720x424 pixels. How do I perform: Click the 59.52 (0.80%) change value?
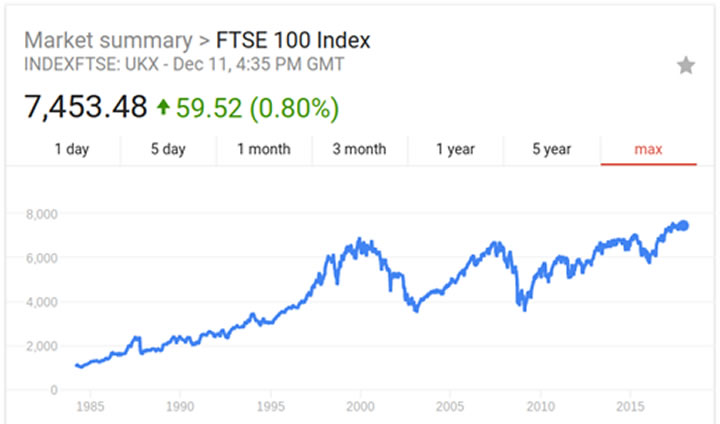click(x=258, y=106)
